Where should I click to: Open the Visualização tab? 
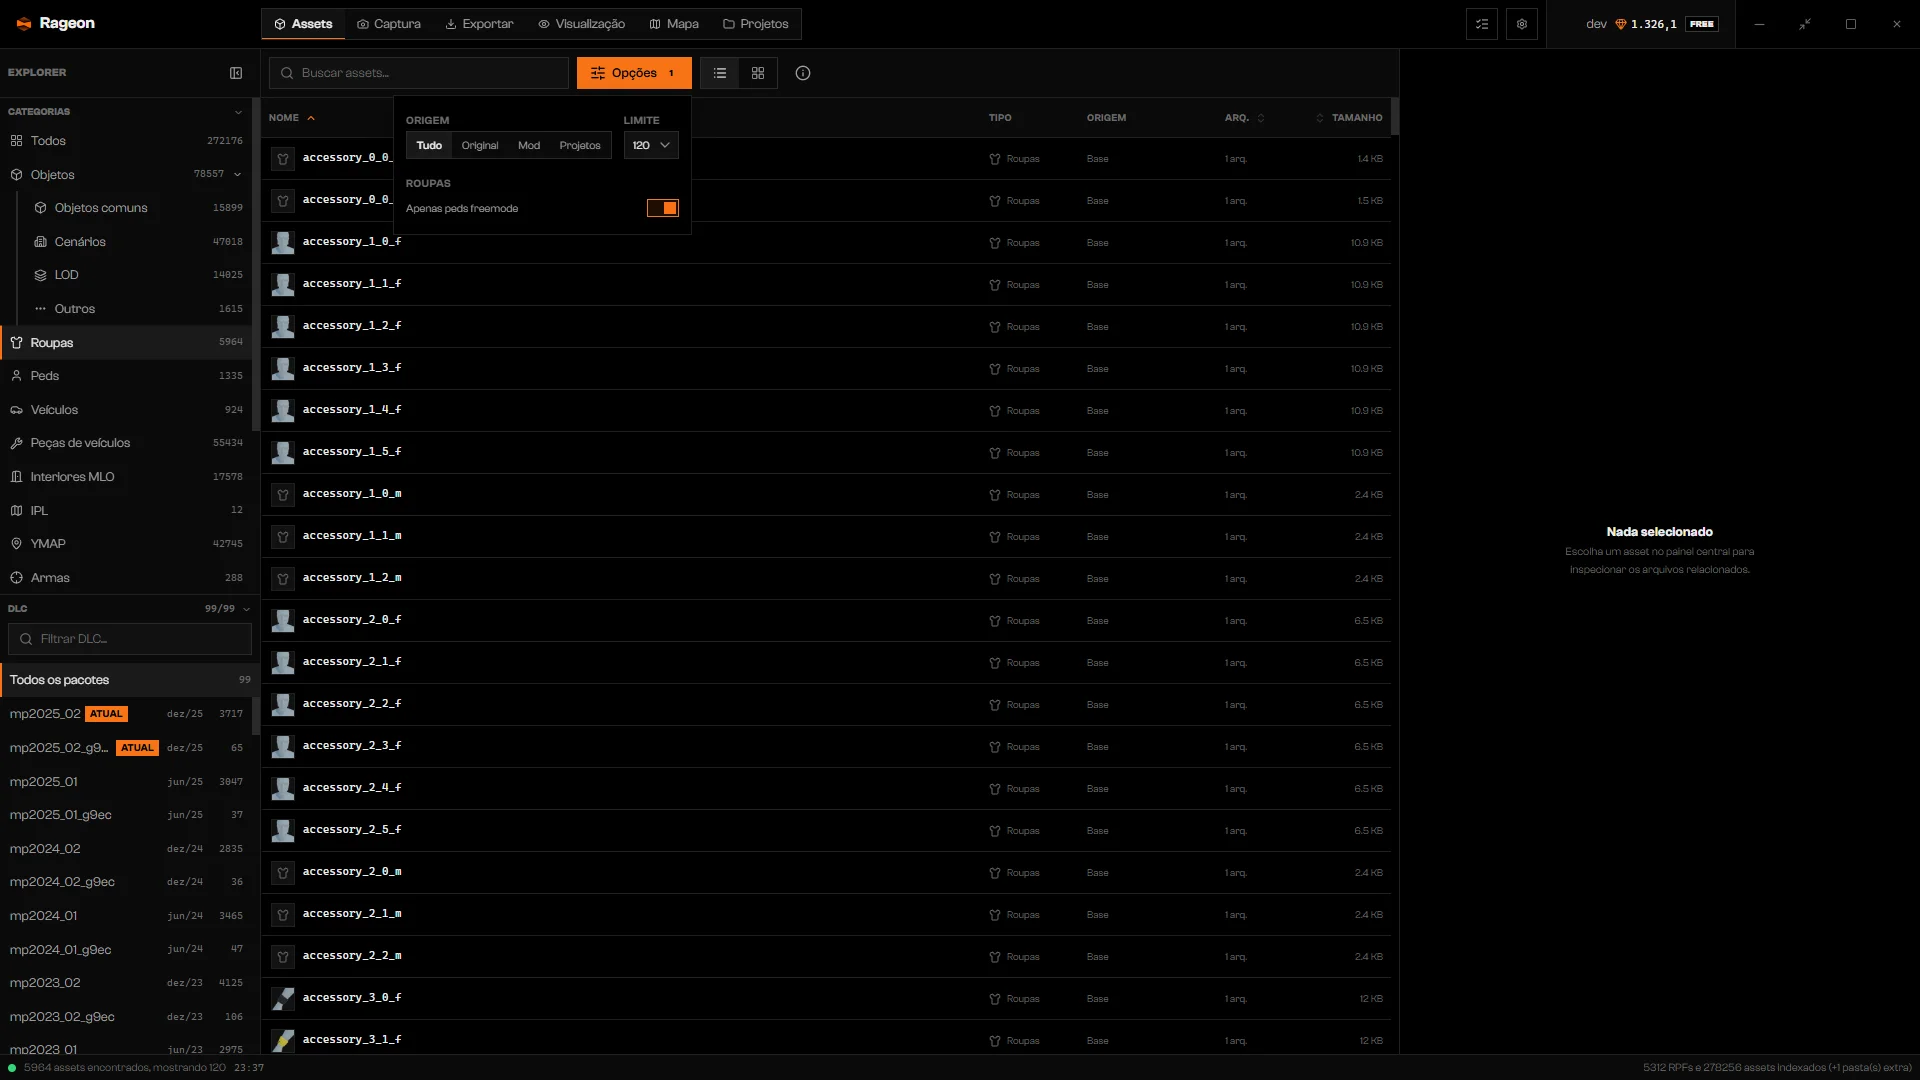tap(581, 24)
